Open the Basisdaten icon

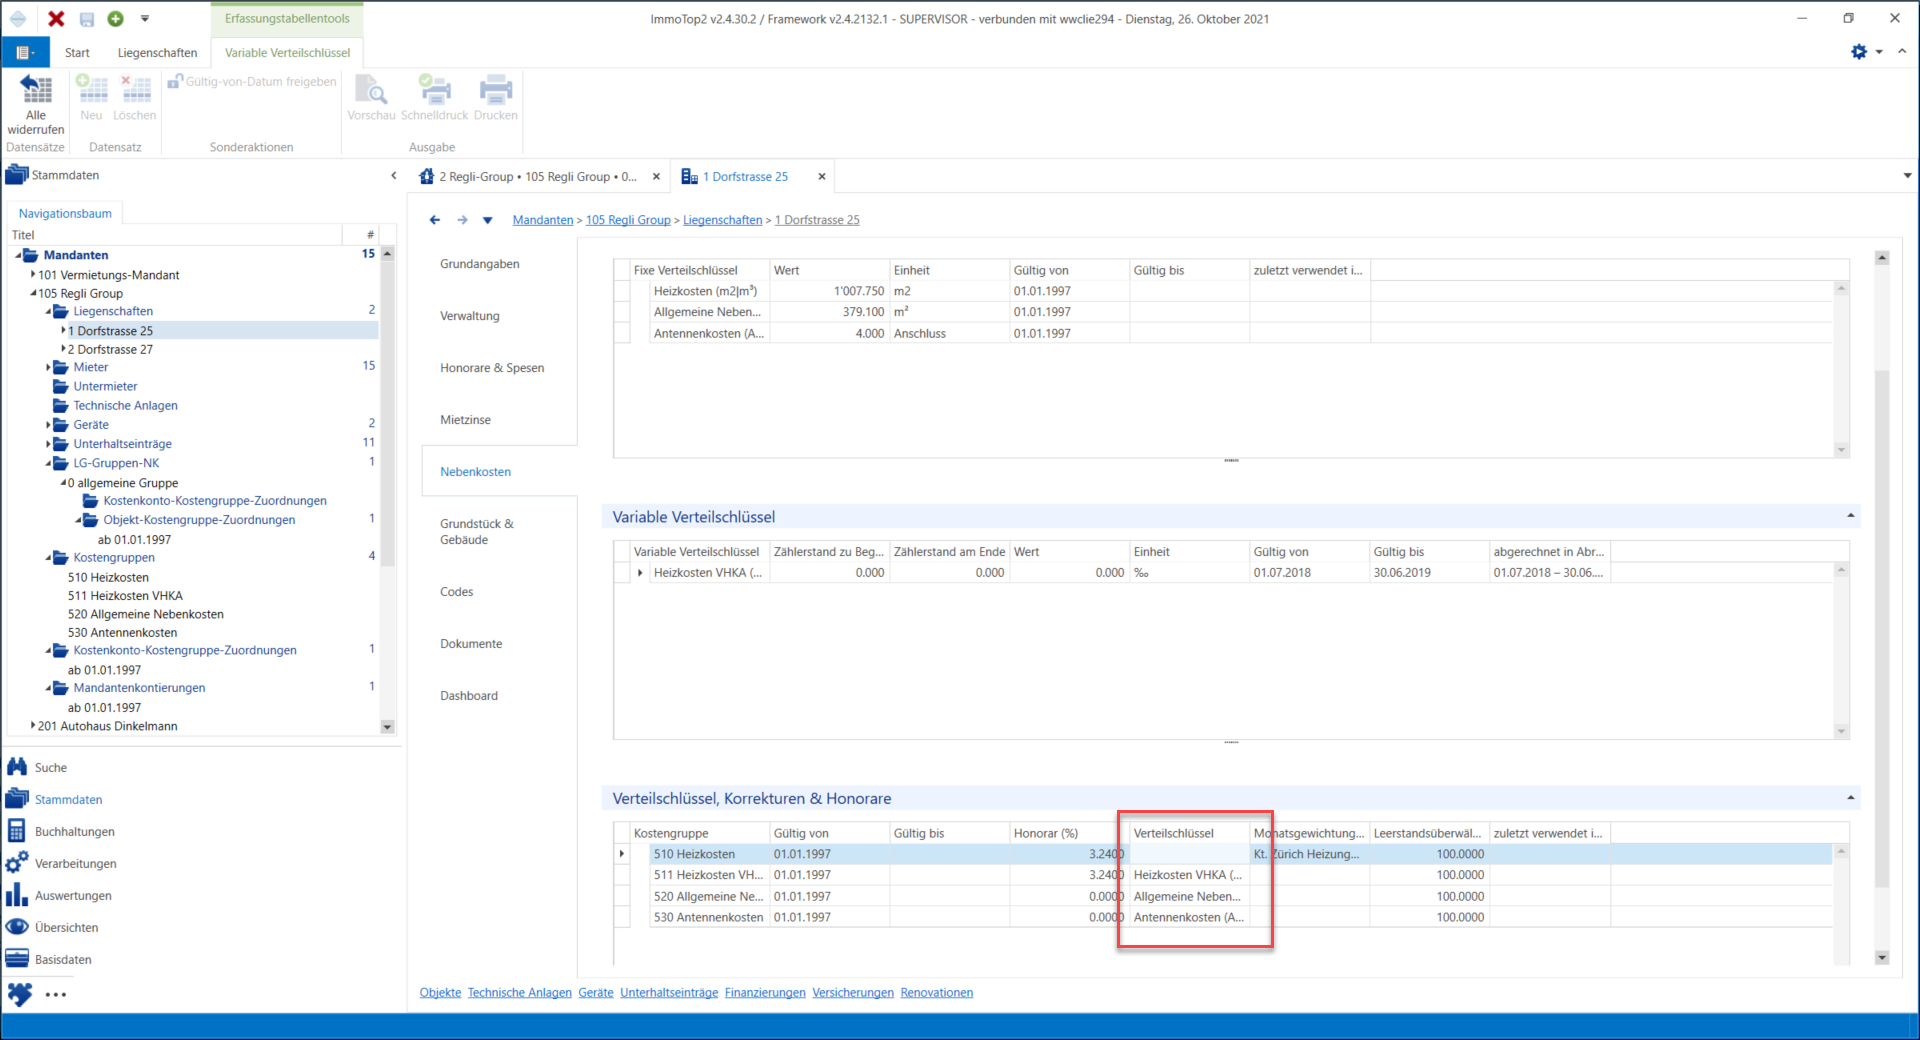[17, 959]
